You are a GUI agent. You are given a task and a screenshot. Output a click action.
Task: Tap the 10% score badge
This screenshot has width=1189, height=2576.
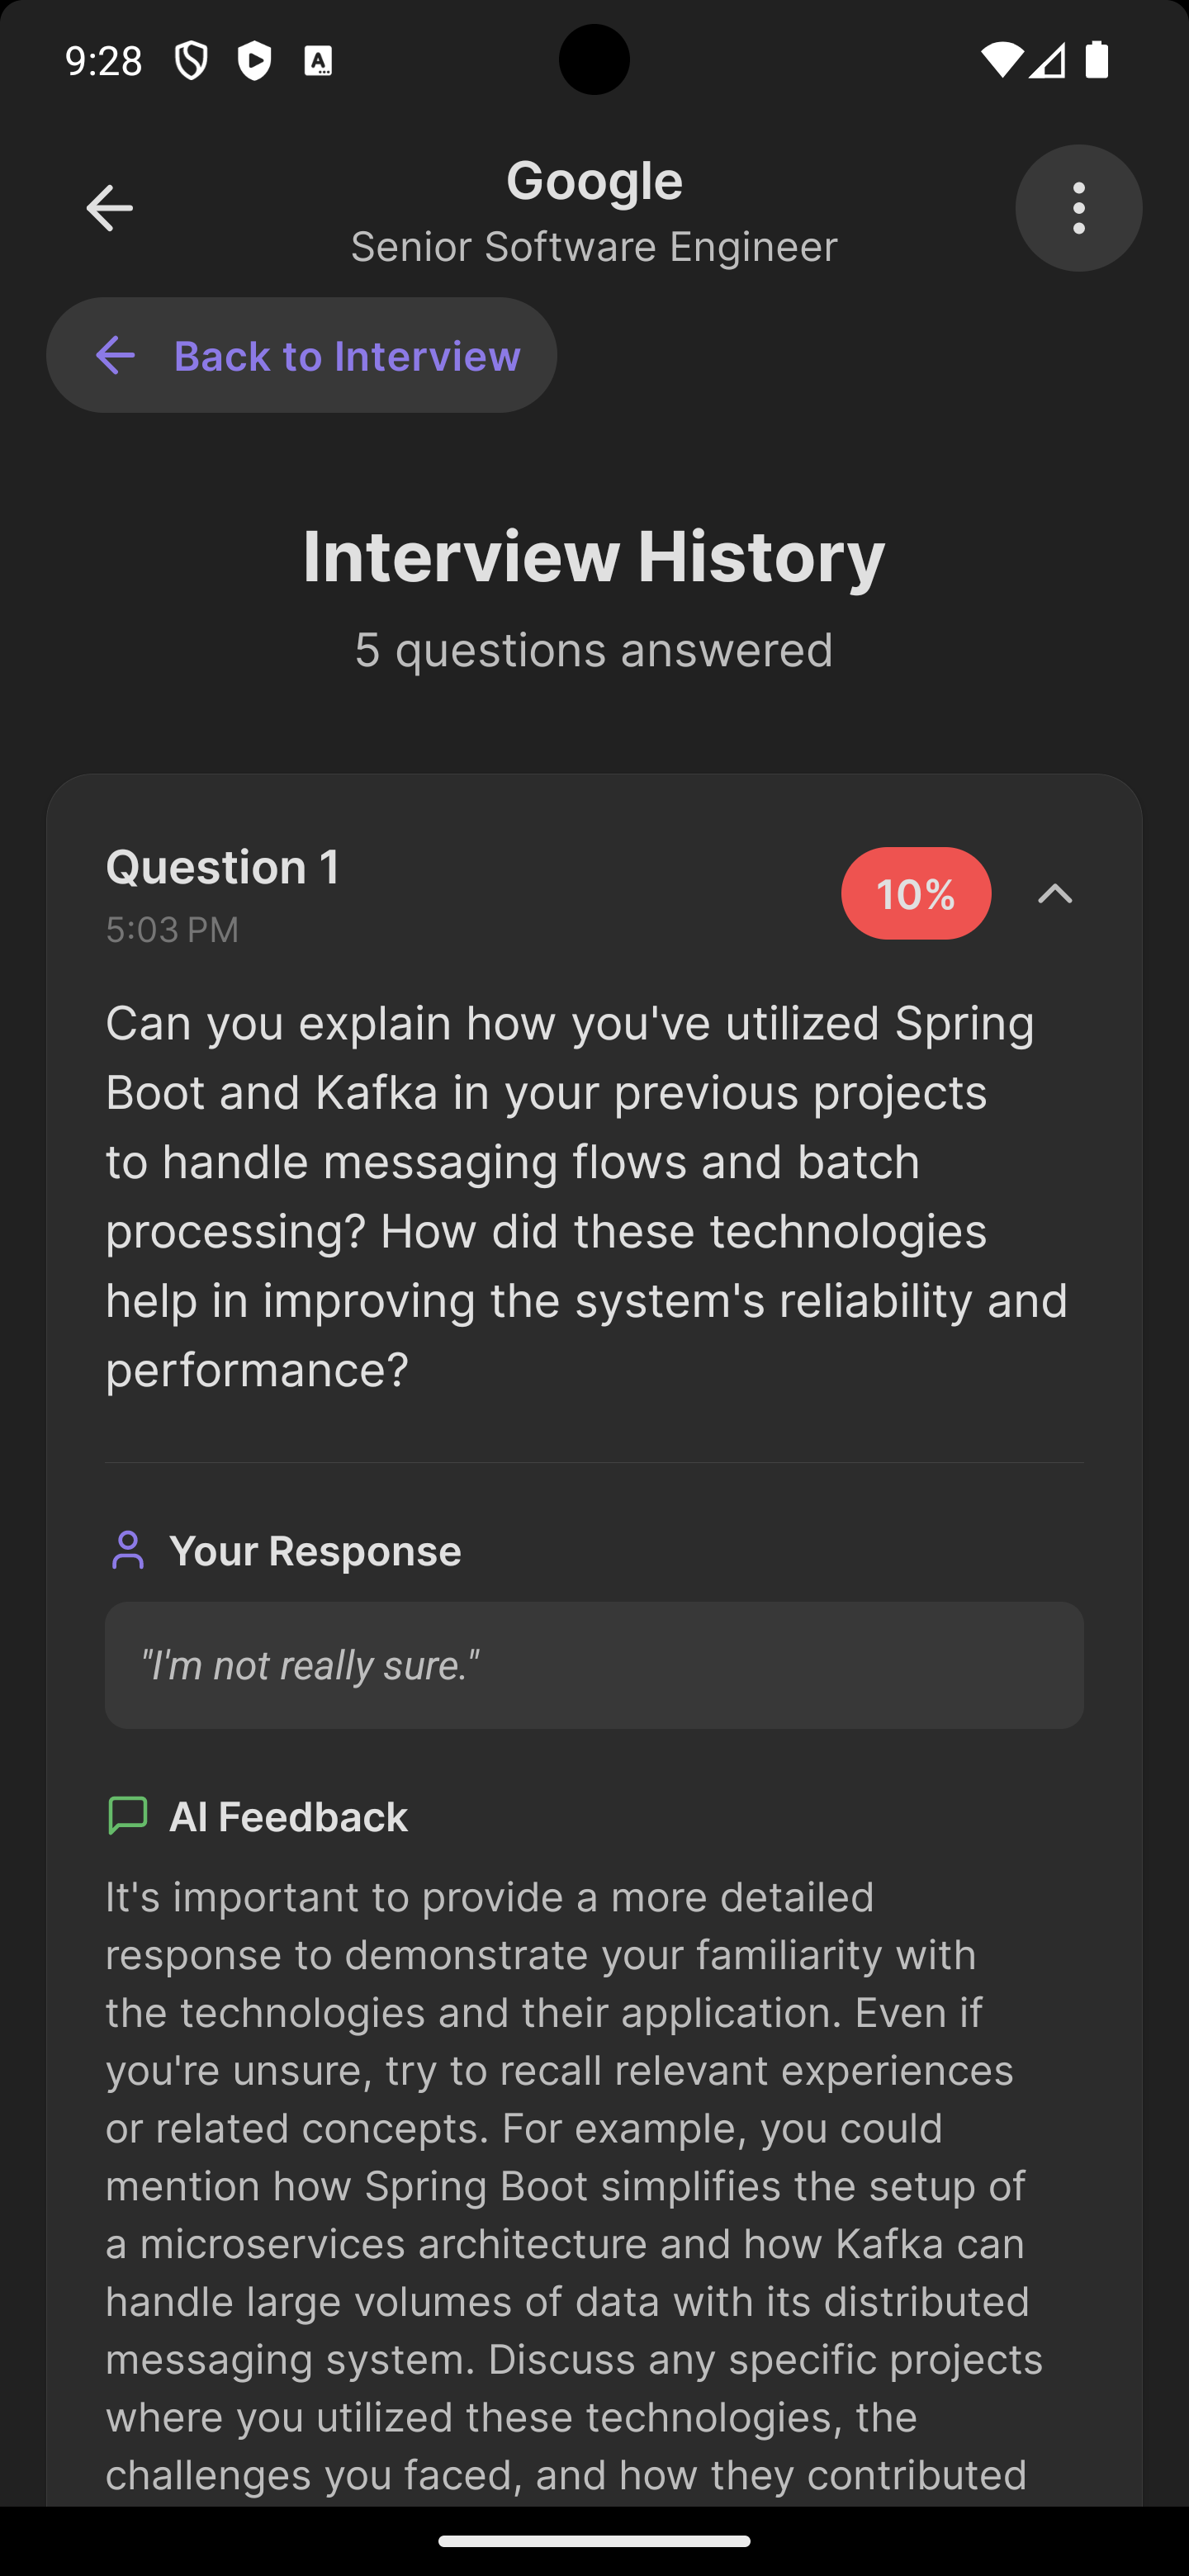915,893
